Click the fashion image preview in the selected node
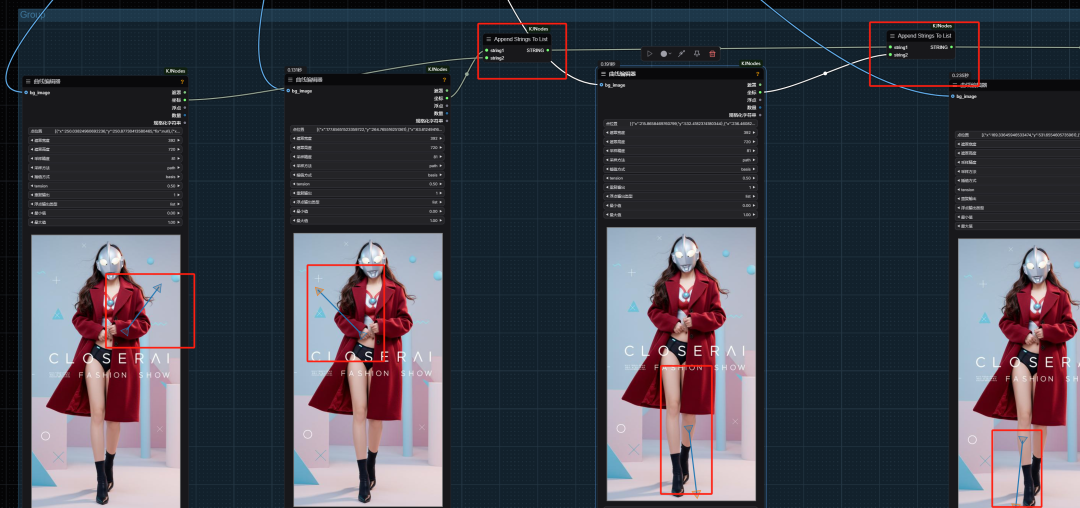1080x508 pixels. click(x=681, y=364)
